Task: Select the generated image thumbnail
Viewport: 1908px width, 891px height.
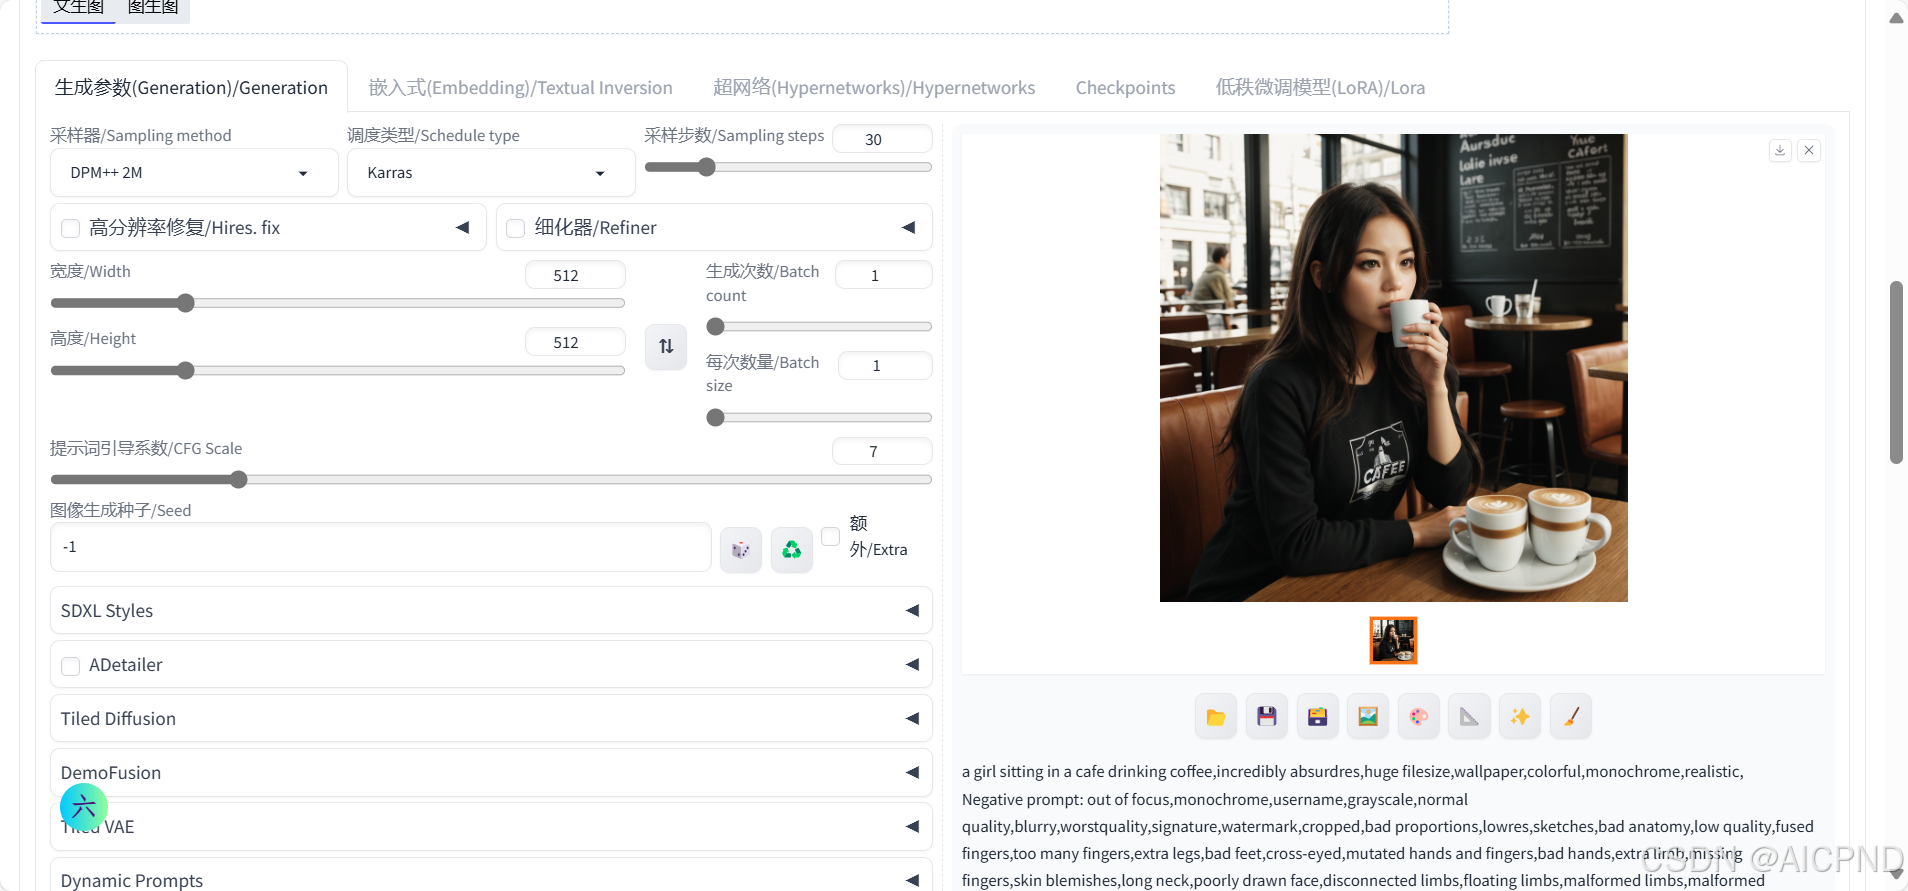Action: pyautogui.click(x=1393, y=640)
